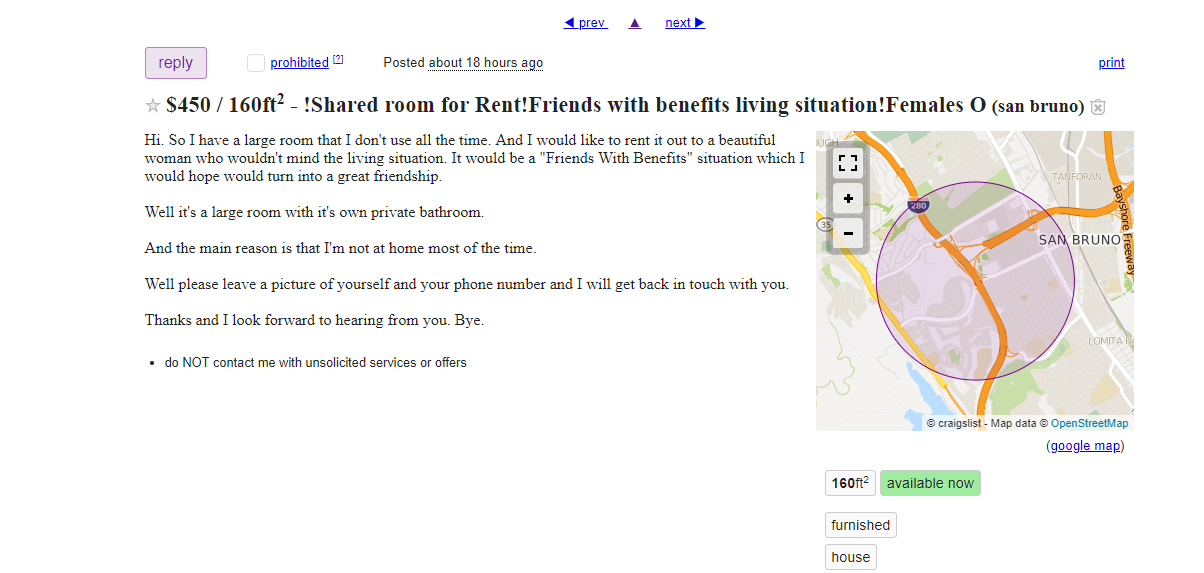Check the prohibited flag checkbox
1204x573 pixels.
click(256, 63)
